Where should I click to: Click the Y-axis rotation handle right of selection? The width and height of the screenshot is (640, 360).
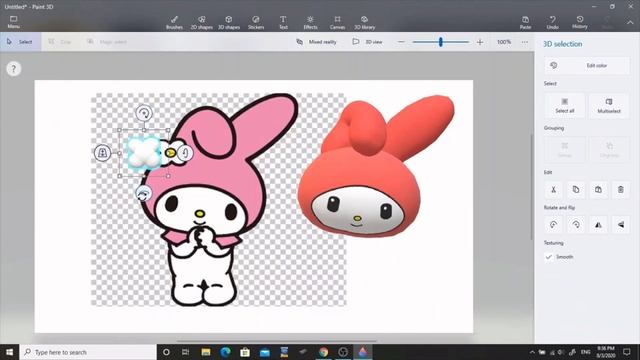click(185, 153)
